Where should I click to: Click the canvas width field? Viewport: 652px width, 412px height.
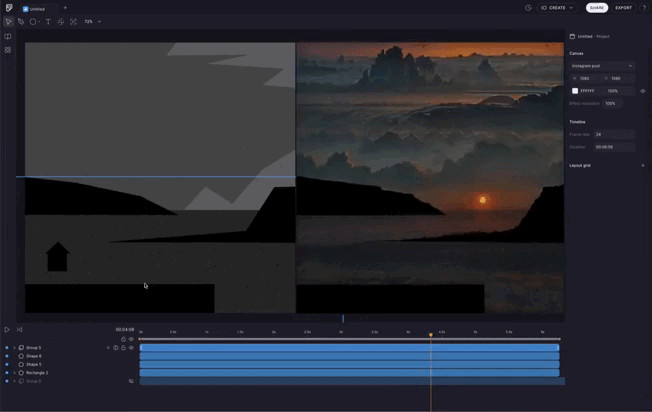585,78
